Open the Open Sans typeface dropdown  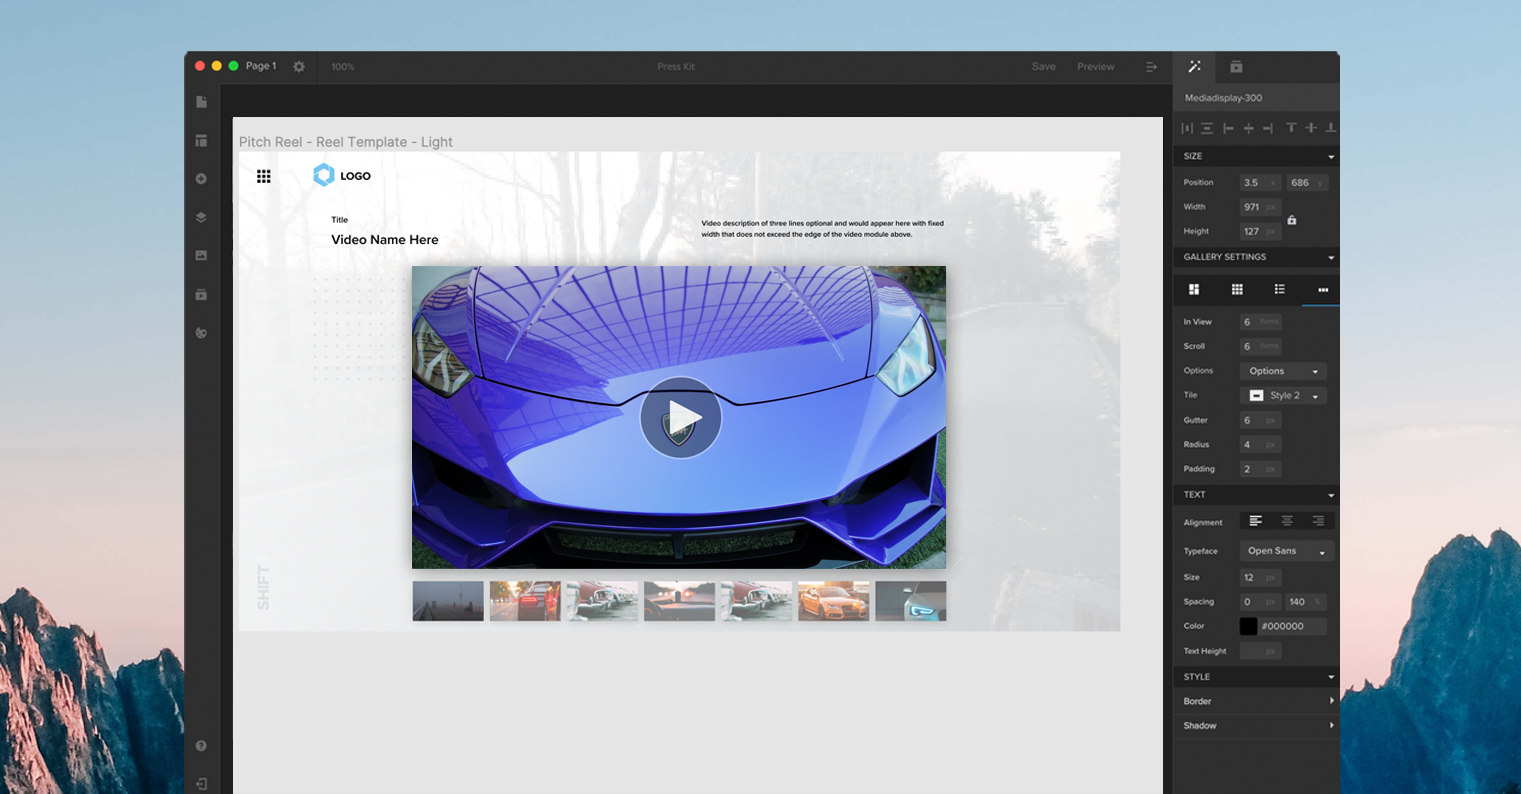[x=1286, y=551]
